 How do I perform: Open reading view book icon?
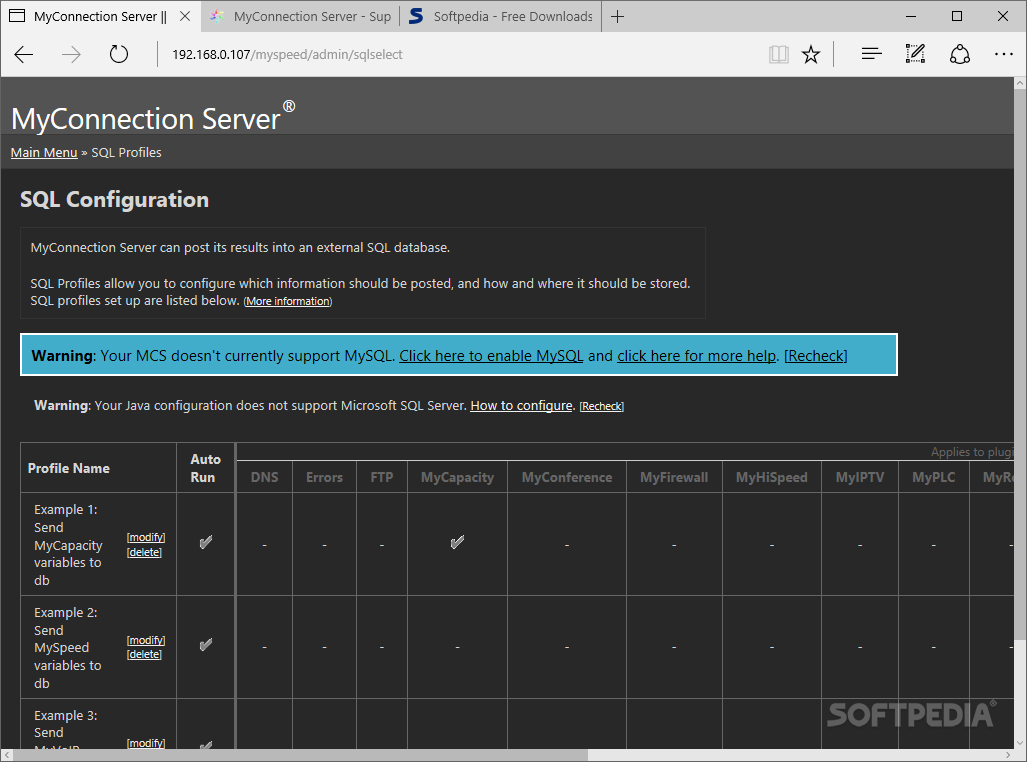(x=778, y=54)
